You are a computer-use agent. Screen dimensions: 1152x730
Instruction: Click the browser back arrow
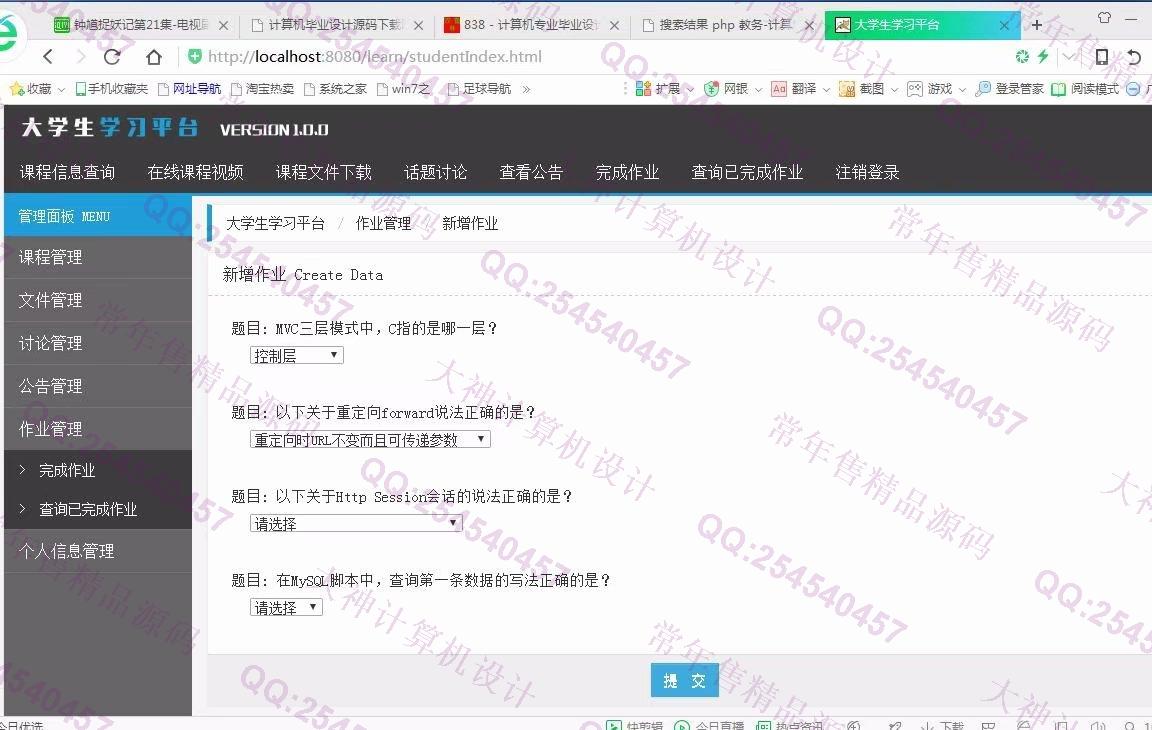point(47,57)
